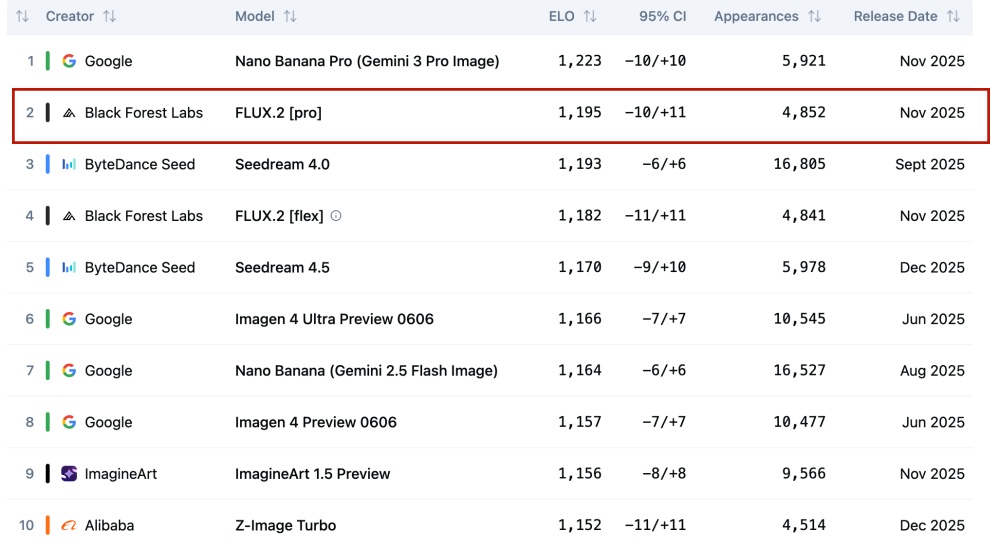
Task: Sort the leaderboard by ELO score
Action: coord(590,17)
